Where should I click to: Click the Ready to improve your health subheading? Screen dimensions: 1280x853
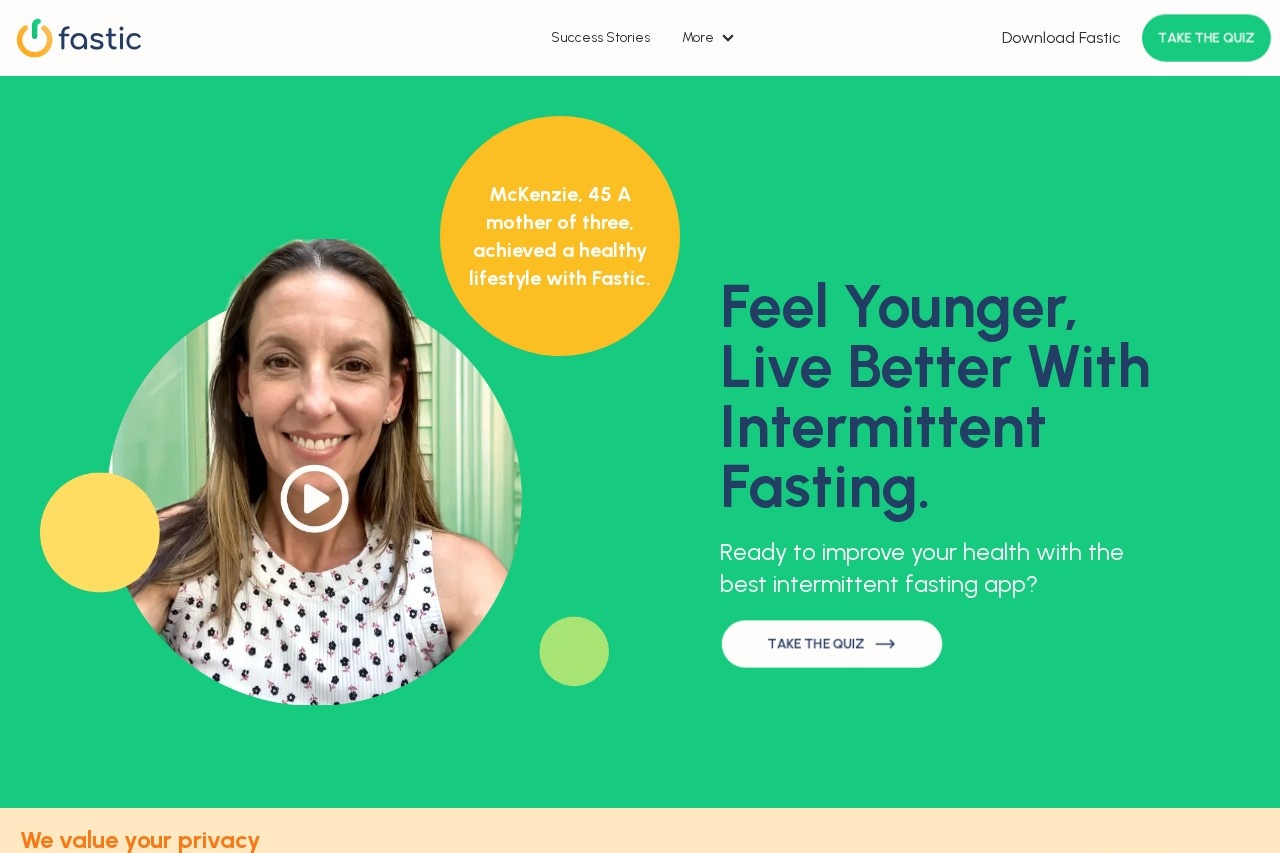(x=921, y=568)
